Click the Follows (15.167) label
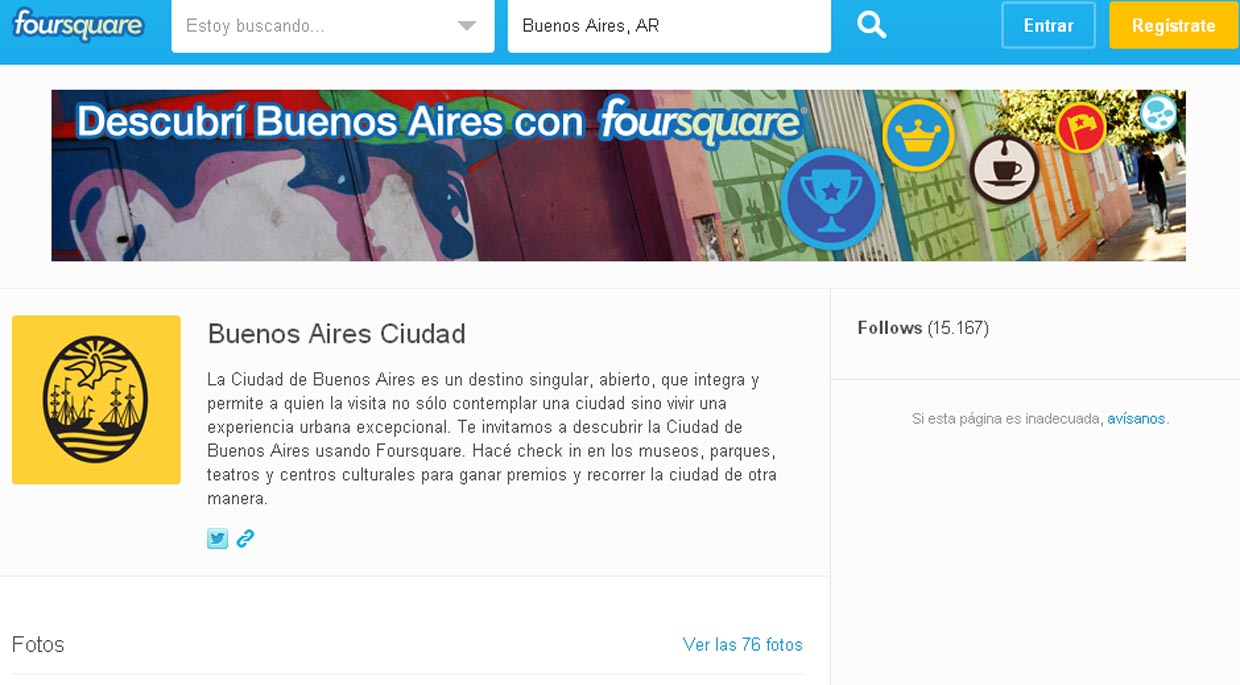This screenshot has width=1240, height=685. [923, 328]
